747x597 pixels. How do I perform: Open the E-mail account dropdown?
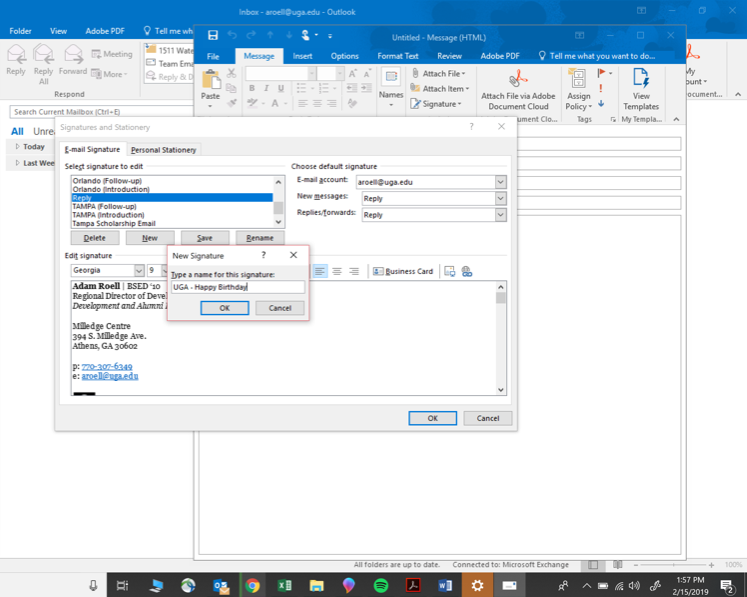[500, 182]
